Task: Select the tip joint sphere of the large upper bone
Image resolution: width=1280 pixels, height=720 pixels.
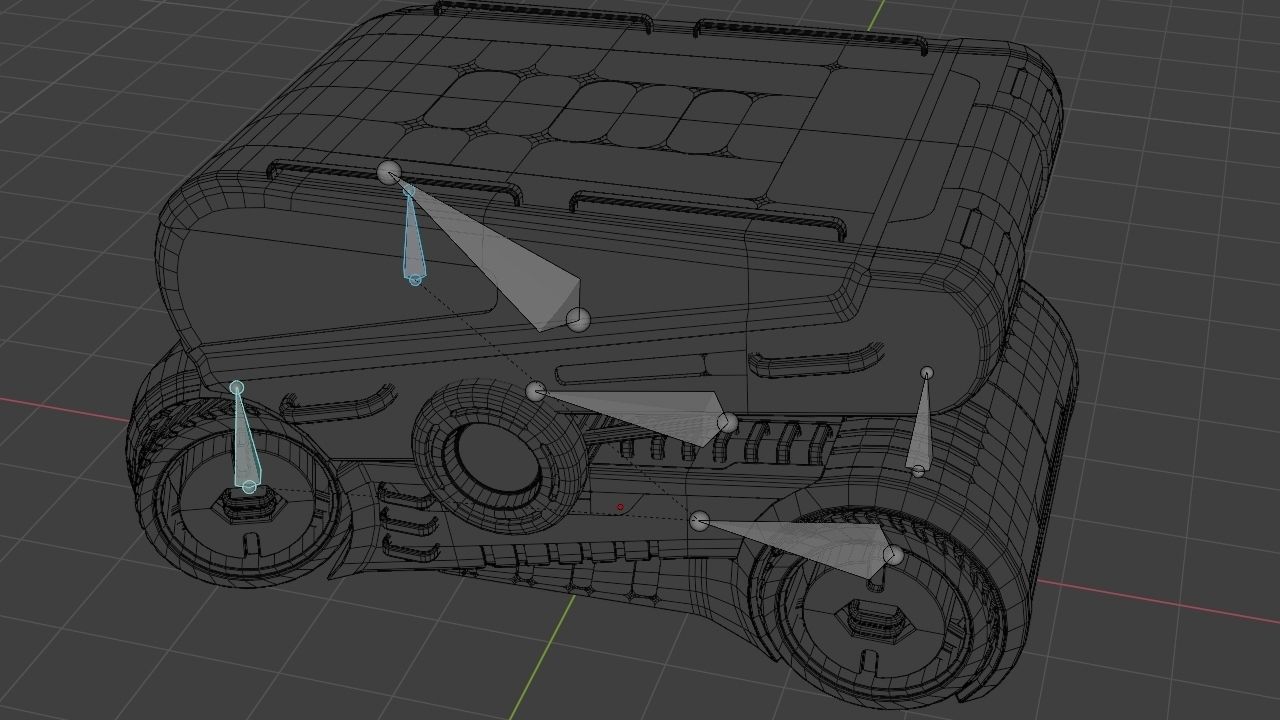Action: (x=578, y=320)
